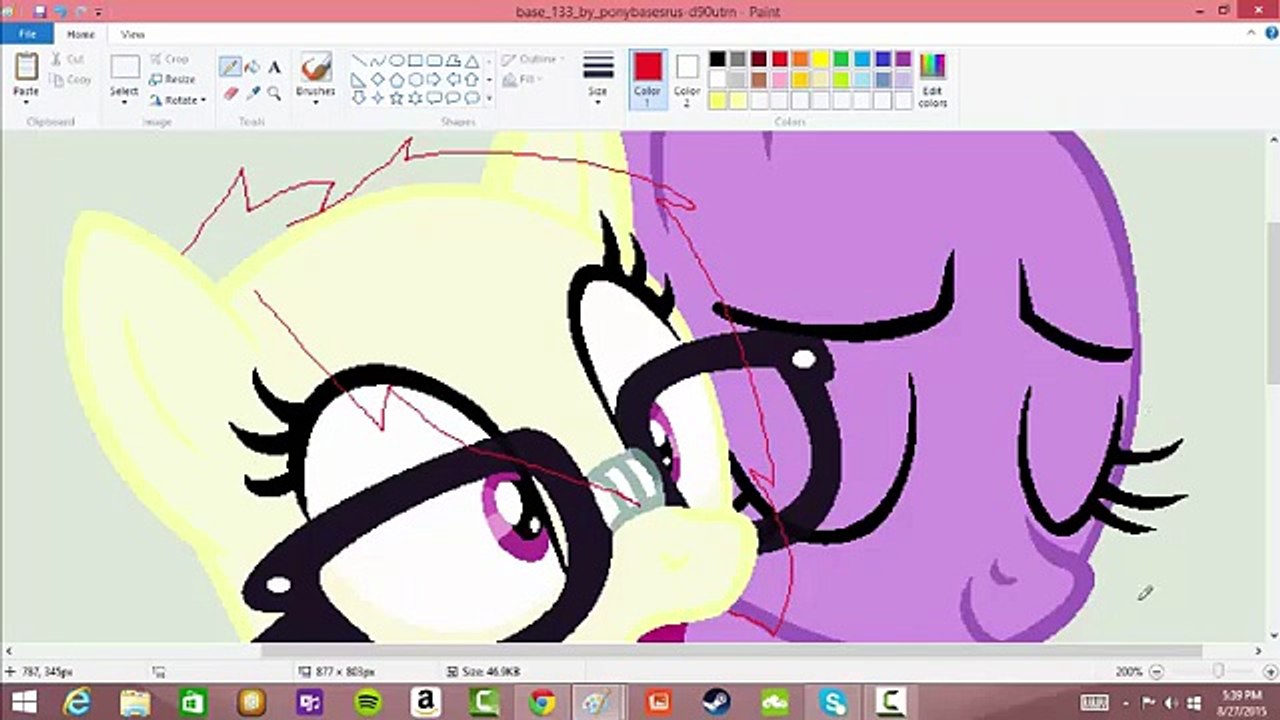Open the File menu
Screen dimensions: 1280x720
pyautogui.click(x=27, y=34)
